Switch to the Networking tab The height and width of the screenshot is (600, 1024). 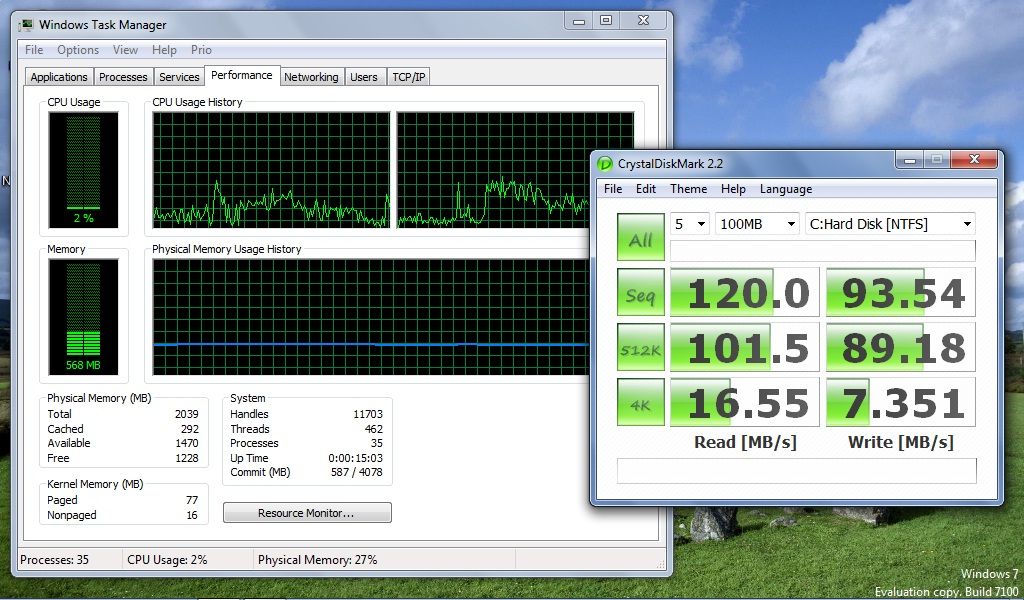point(311,77)
